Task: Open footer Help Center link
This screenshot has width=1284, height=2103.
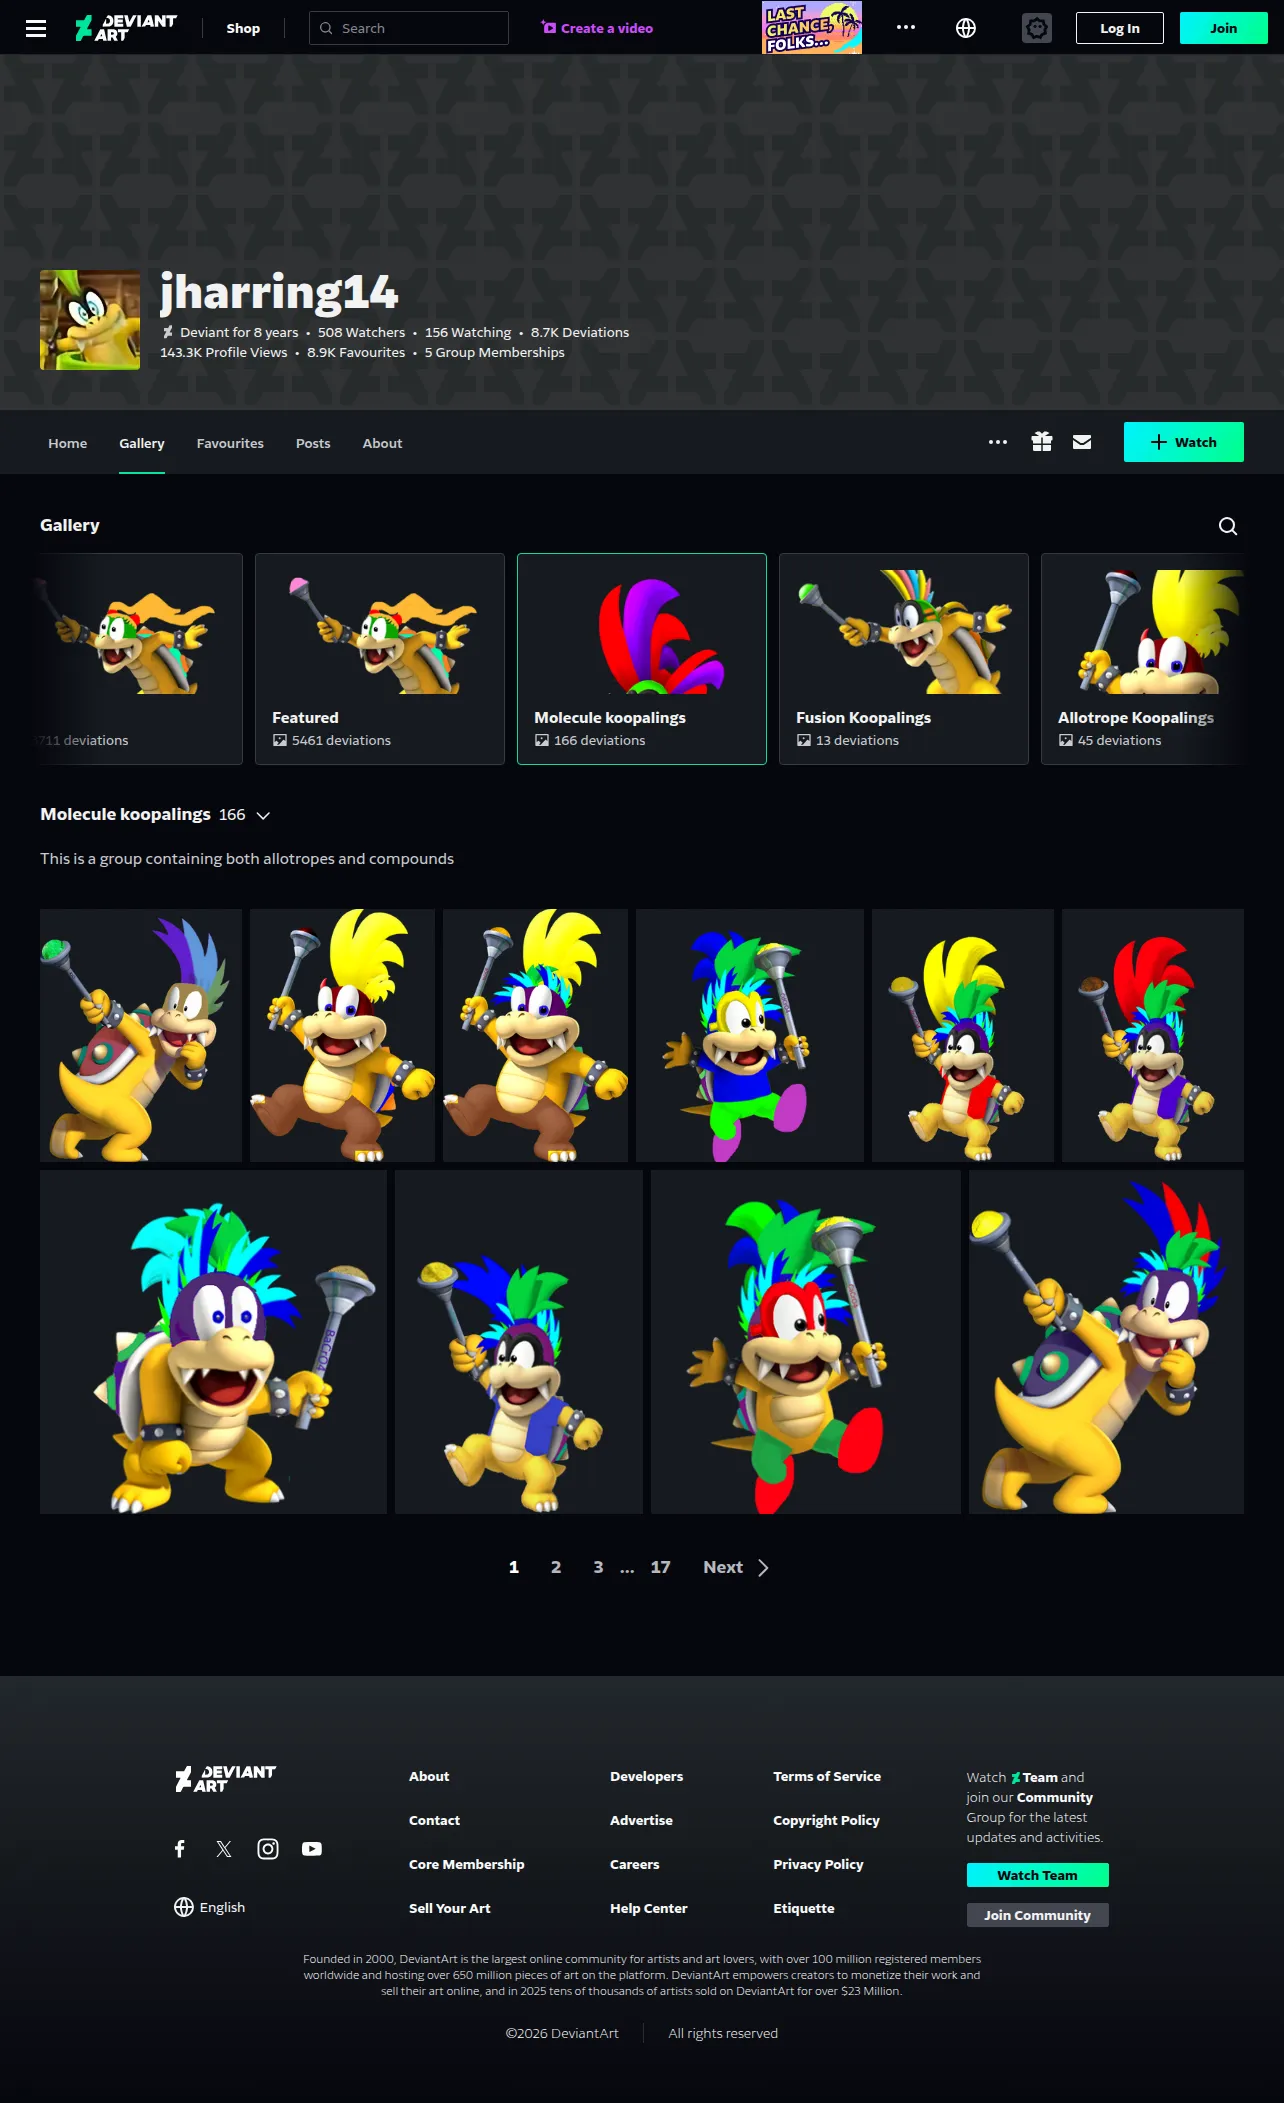Action: coord(649,1908)
